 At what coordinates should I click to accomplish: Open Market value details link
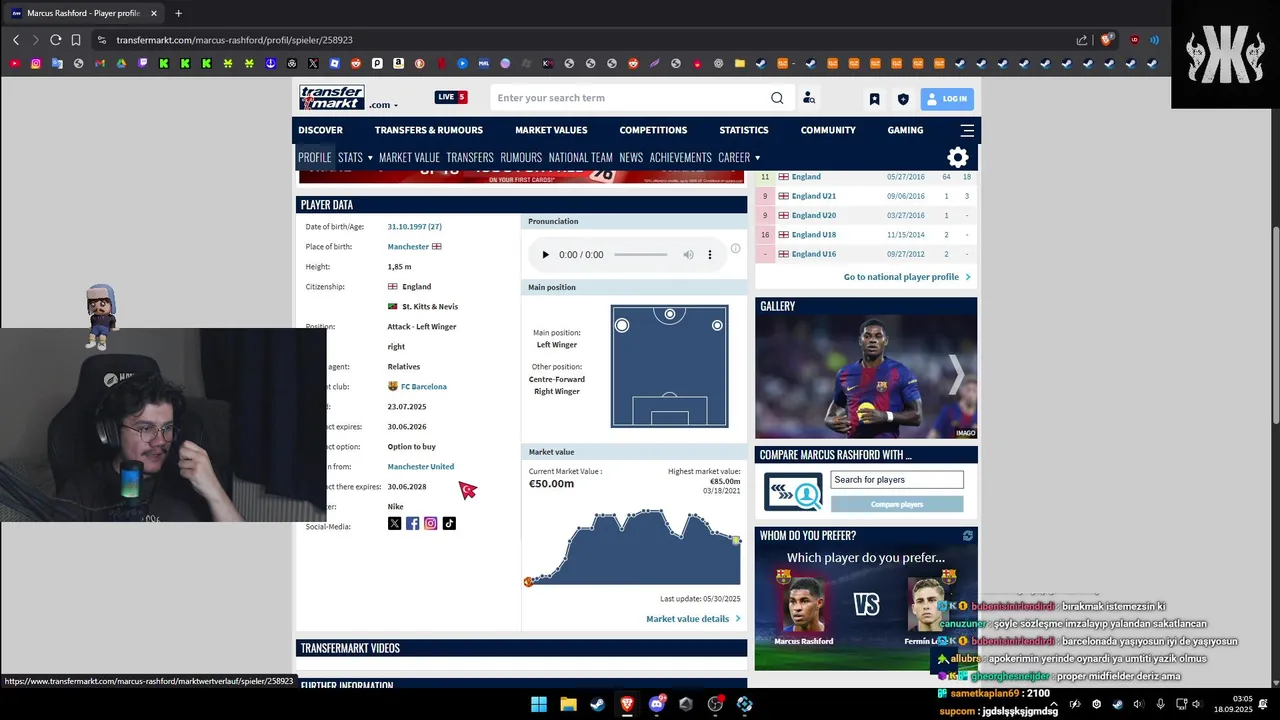point(693,619)
